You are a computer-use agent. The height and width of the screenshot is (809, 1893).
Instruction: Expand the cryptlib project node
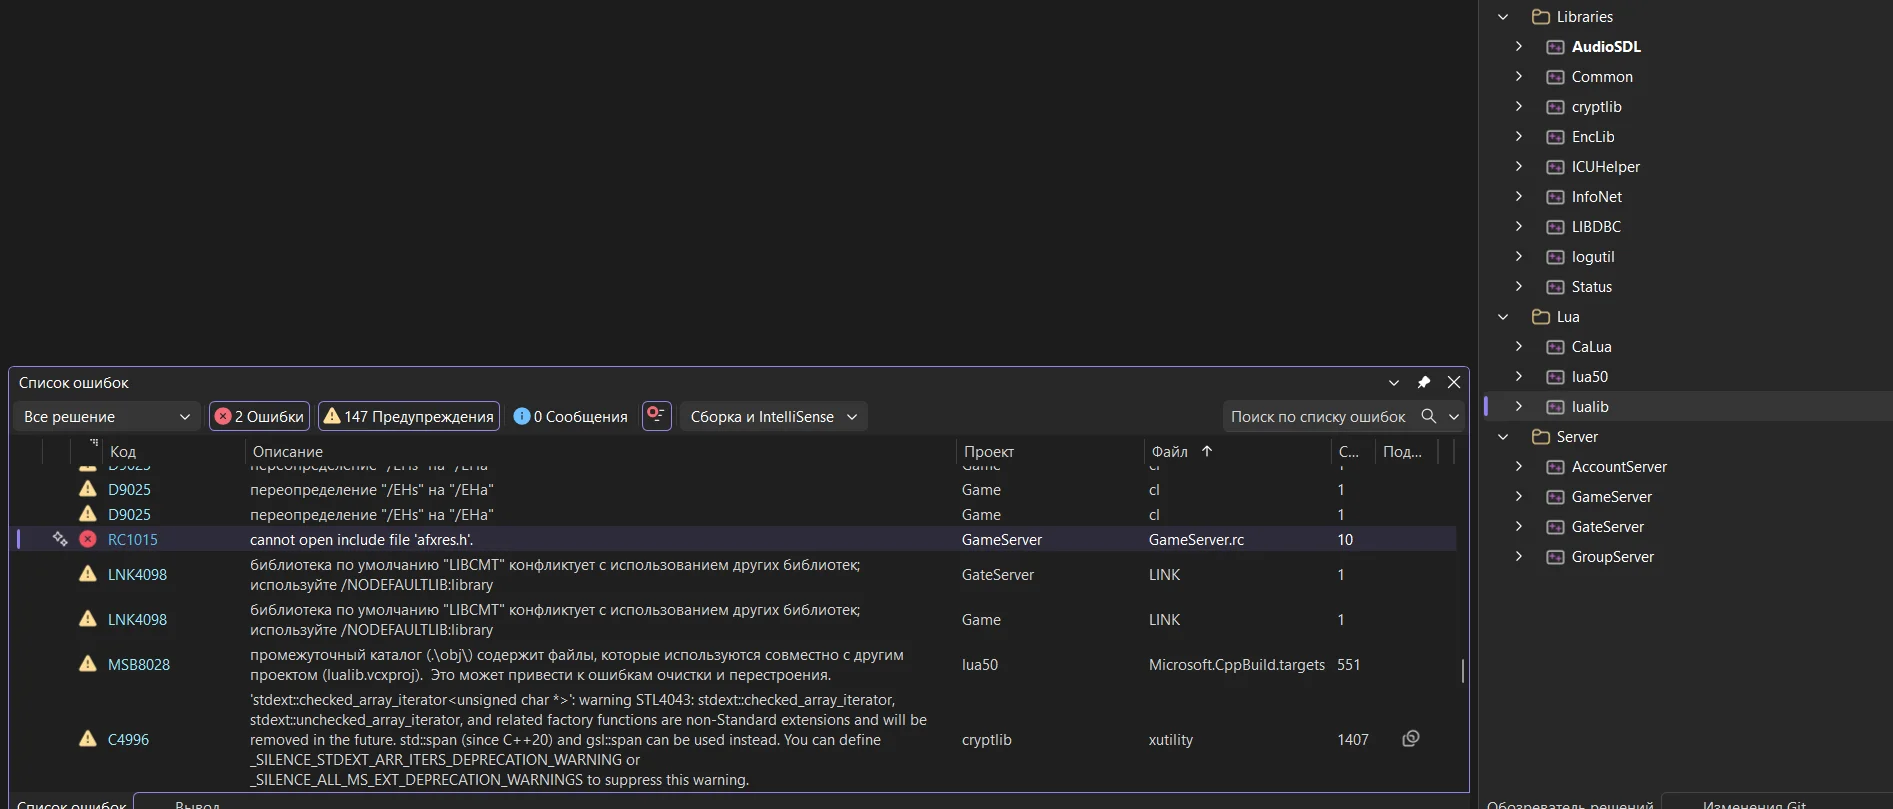click(x=1518, y=107)
